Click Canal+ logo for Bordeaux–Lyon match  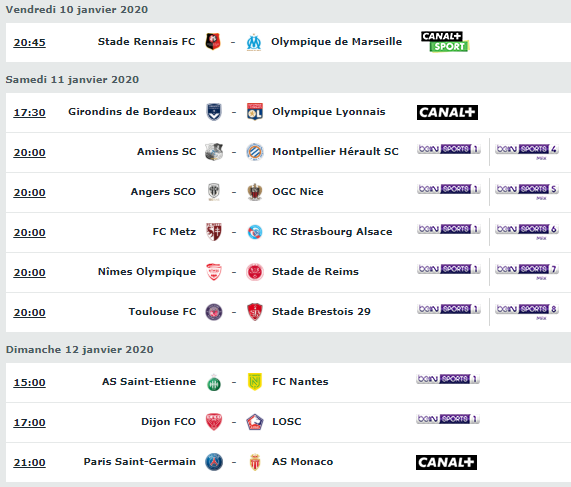pyautogui.click(x=447, y=112)
